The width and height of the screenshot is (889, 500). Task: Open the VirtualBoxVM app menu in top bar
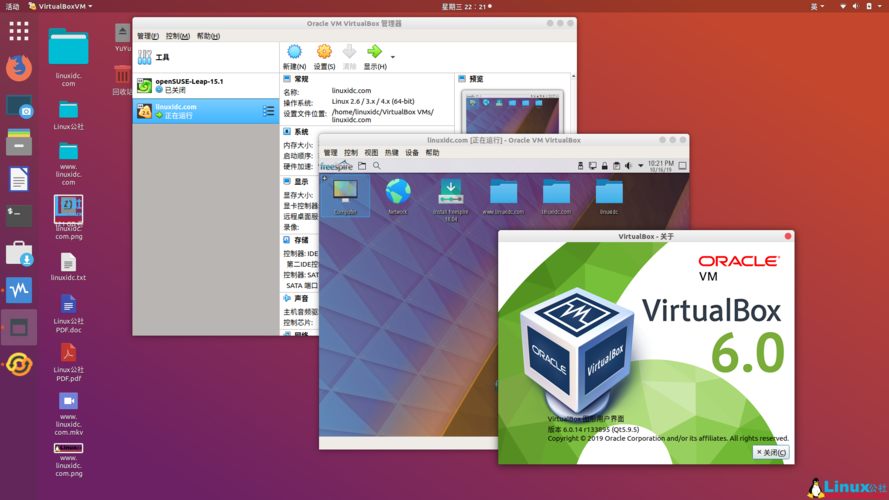tap(60, 6)
